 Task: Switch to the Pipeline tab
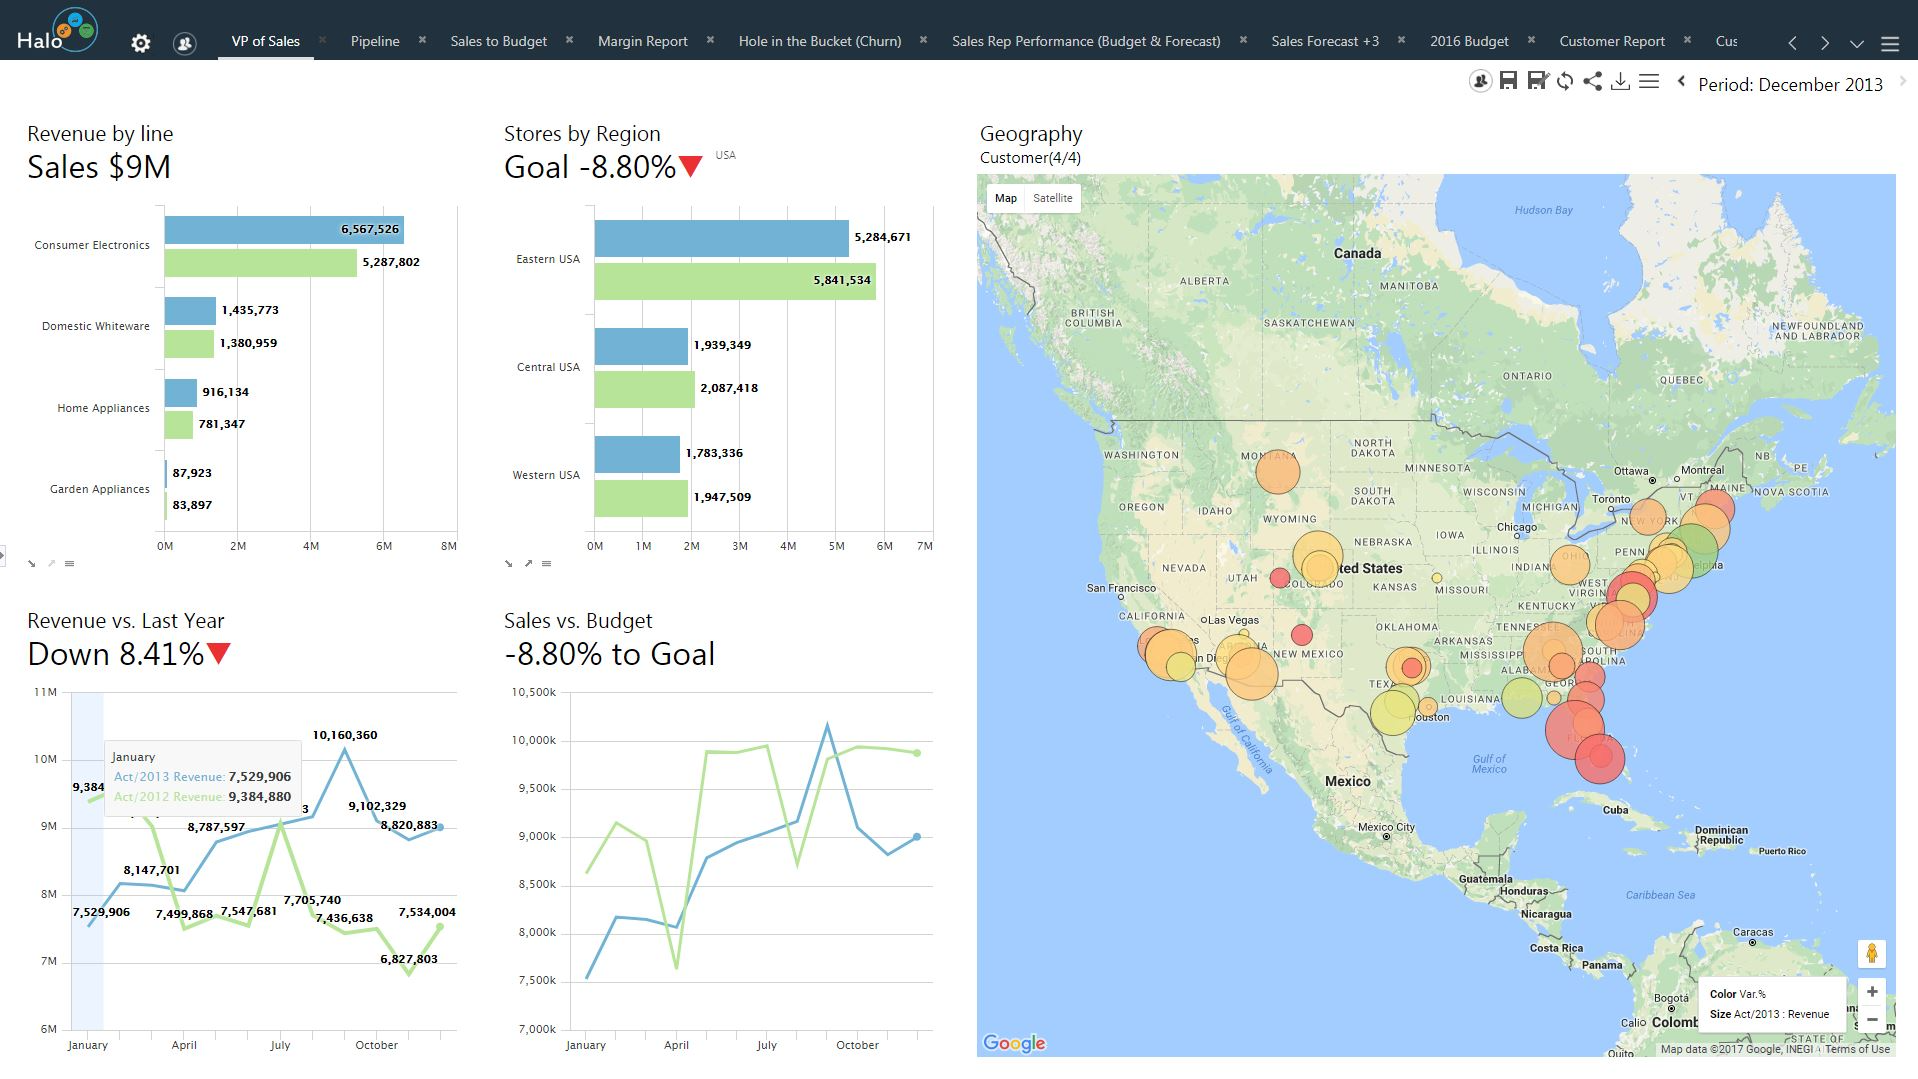click(x=375, y=41)
